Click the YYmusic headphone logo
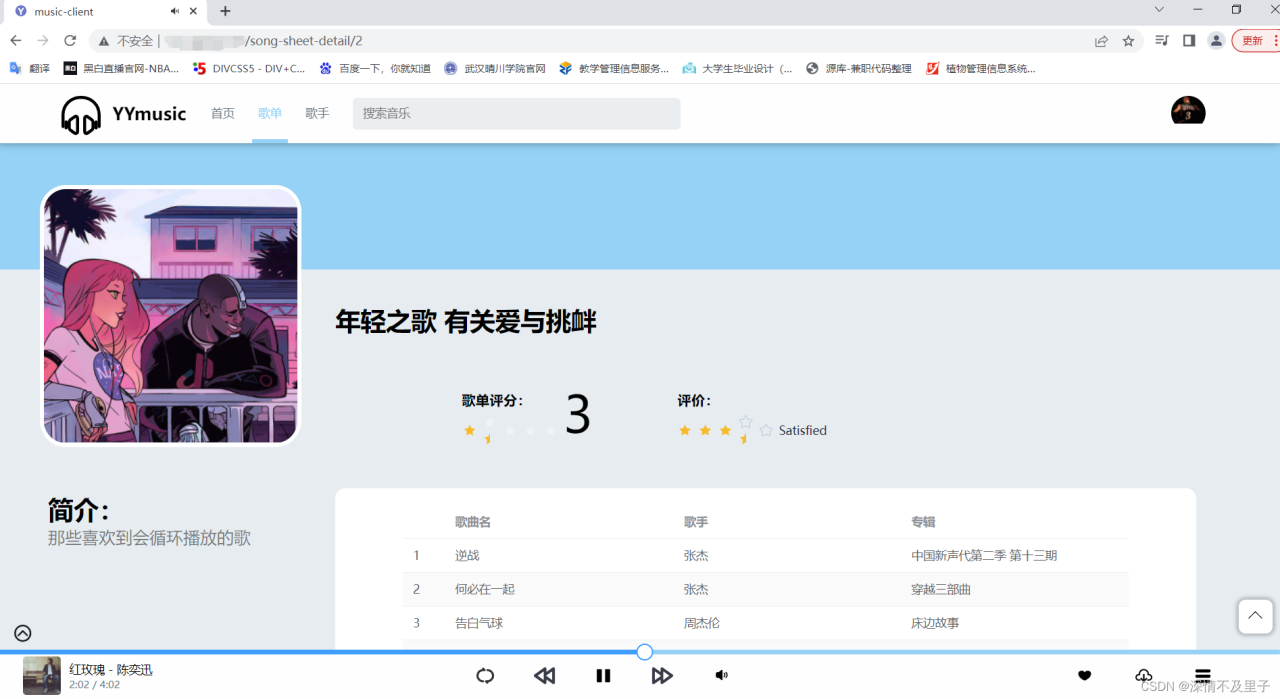This screenshot has width=1280, height=699. (81, 115)
